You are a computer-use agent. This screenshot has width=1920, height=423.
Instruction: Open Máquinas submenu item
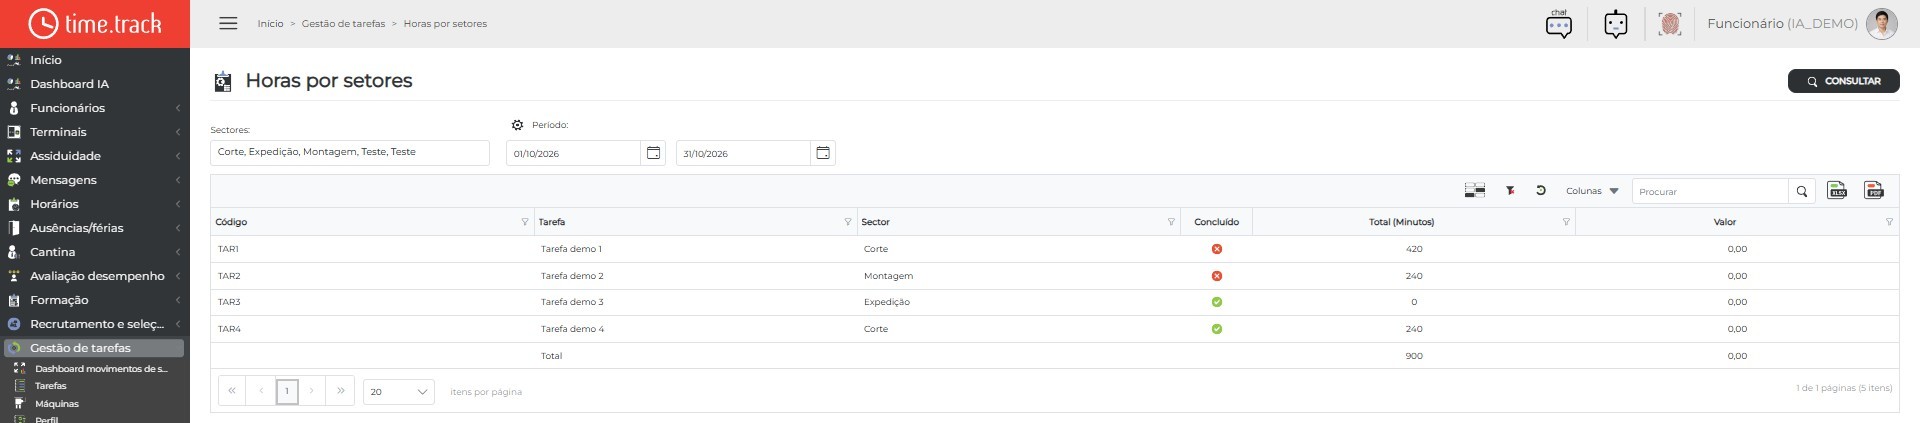(57, 404)
